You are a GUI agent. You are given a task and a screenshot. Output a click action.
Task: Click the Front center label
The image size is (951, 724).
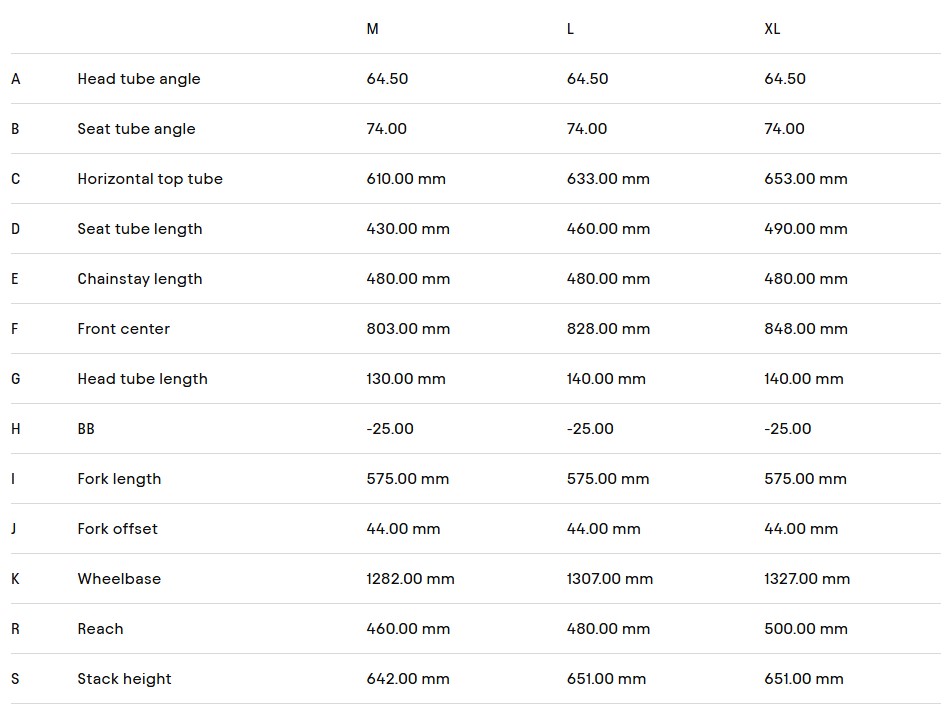124,329
